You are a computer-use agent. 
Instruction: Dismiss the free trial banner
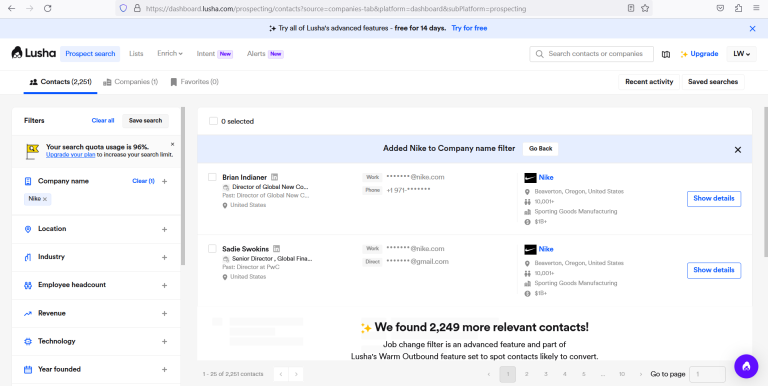click(x=752, y=28)
